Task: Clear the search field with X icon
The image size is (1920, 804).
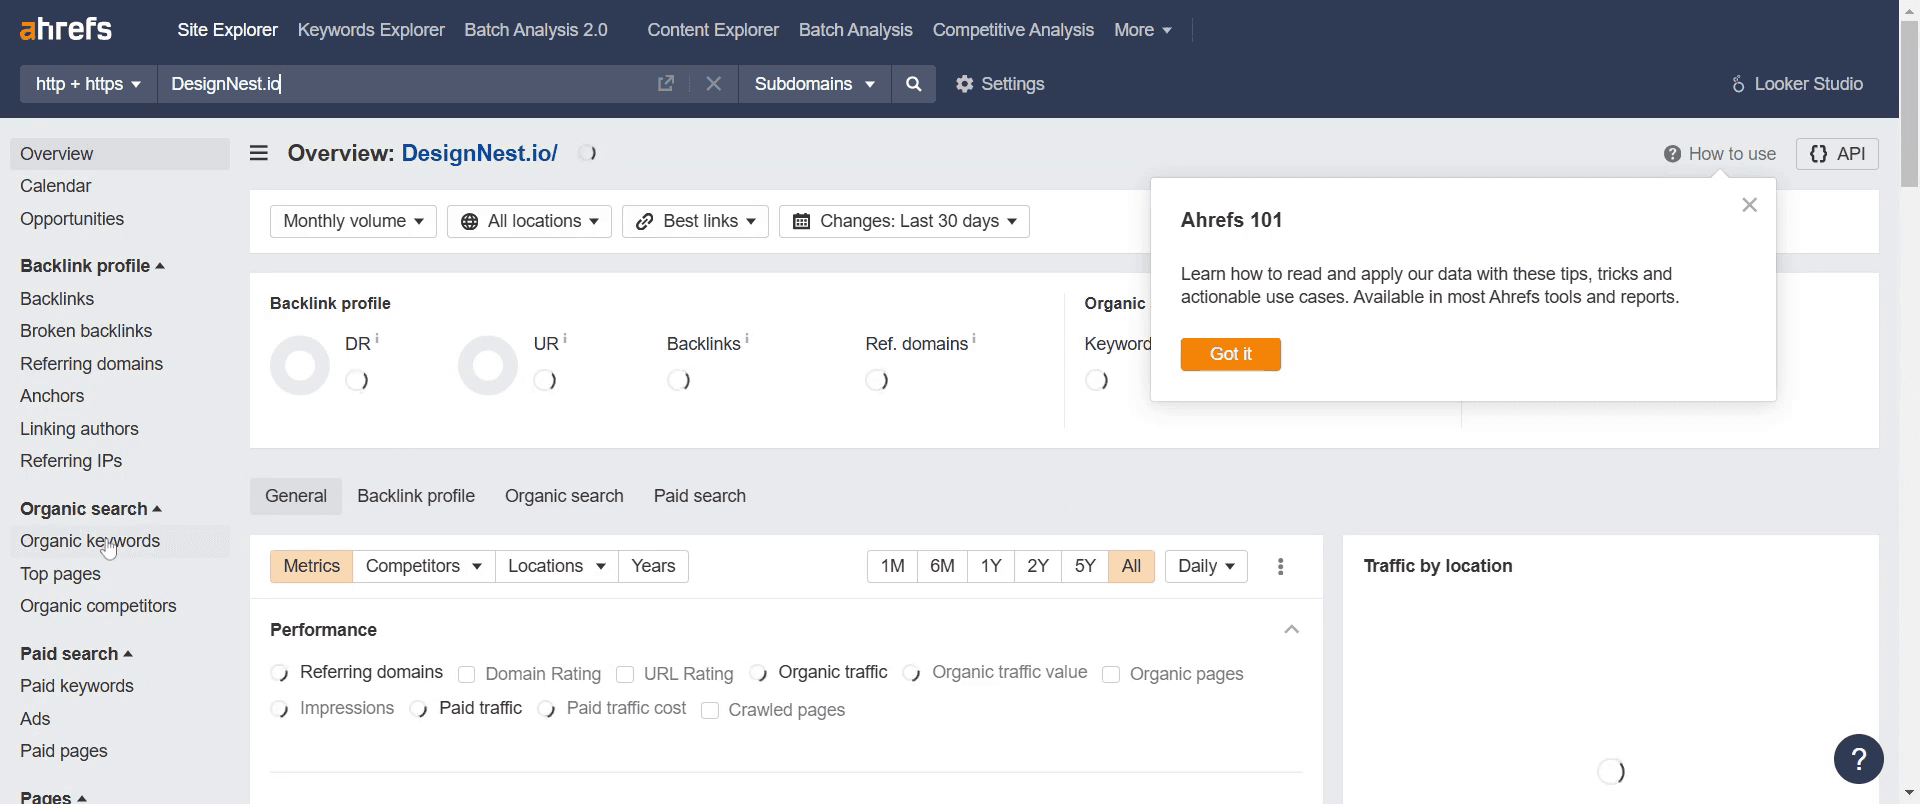Action: click(713, 84)
